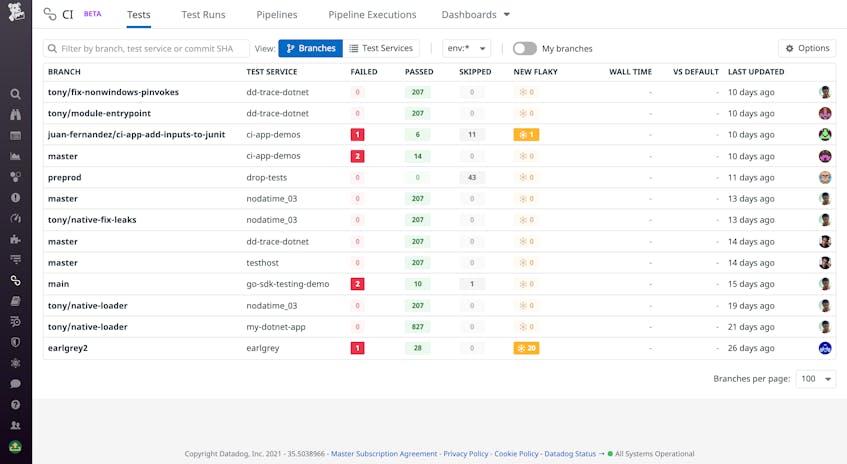Open Watchdog binoculars icon
This screenshot has width=847, height=464.
tap(16, 115)
